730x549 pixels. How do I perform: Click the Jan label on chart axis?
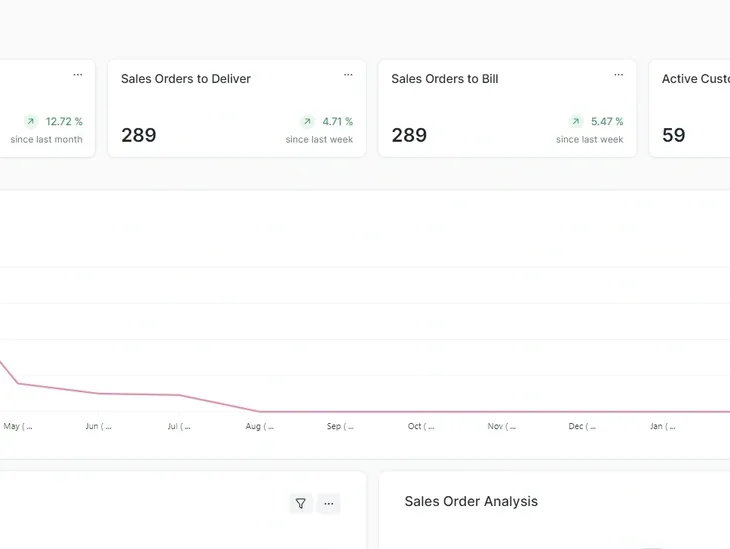662,426
